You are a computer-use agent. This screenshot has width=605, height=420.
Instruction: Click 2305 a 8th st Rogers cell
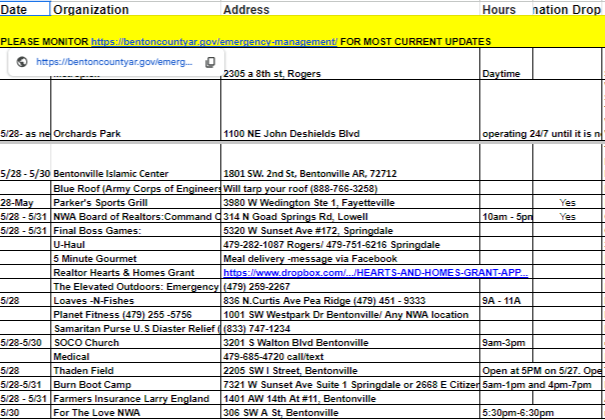350,64
